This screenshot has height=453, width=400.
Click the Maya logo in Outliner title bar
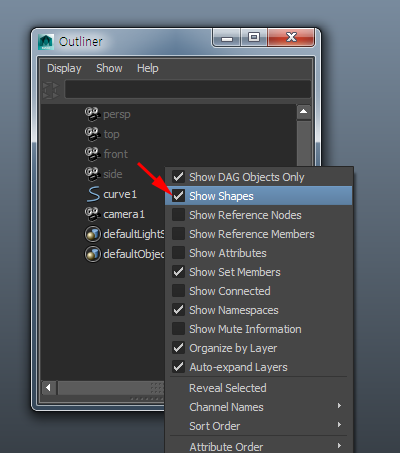pos(46,42)
